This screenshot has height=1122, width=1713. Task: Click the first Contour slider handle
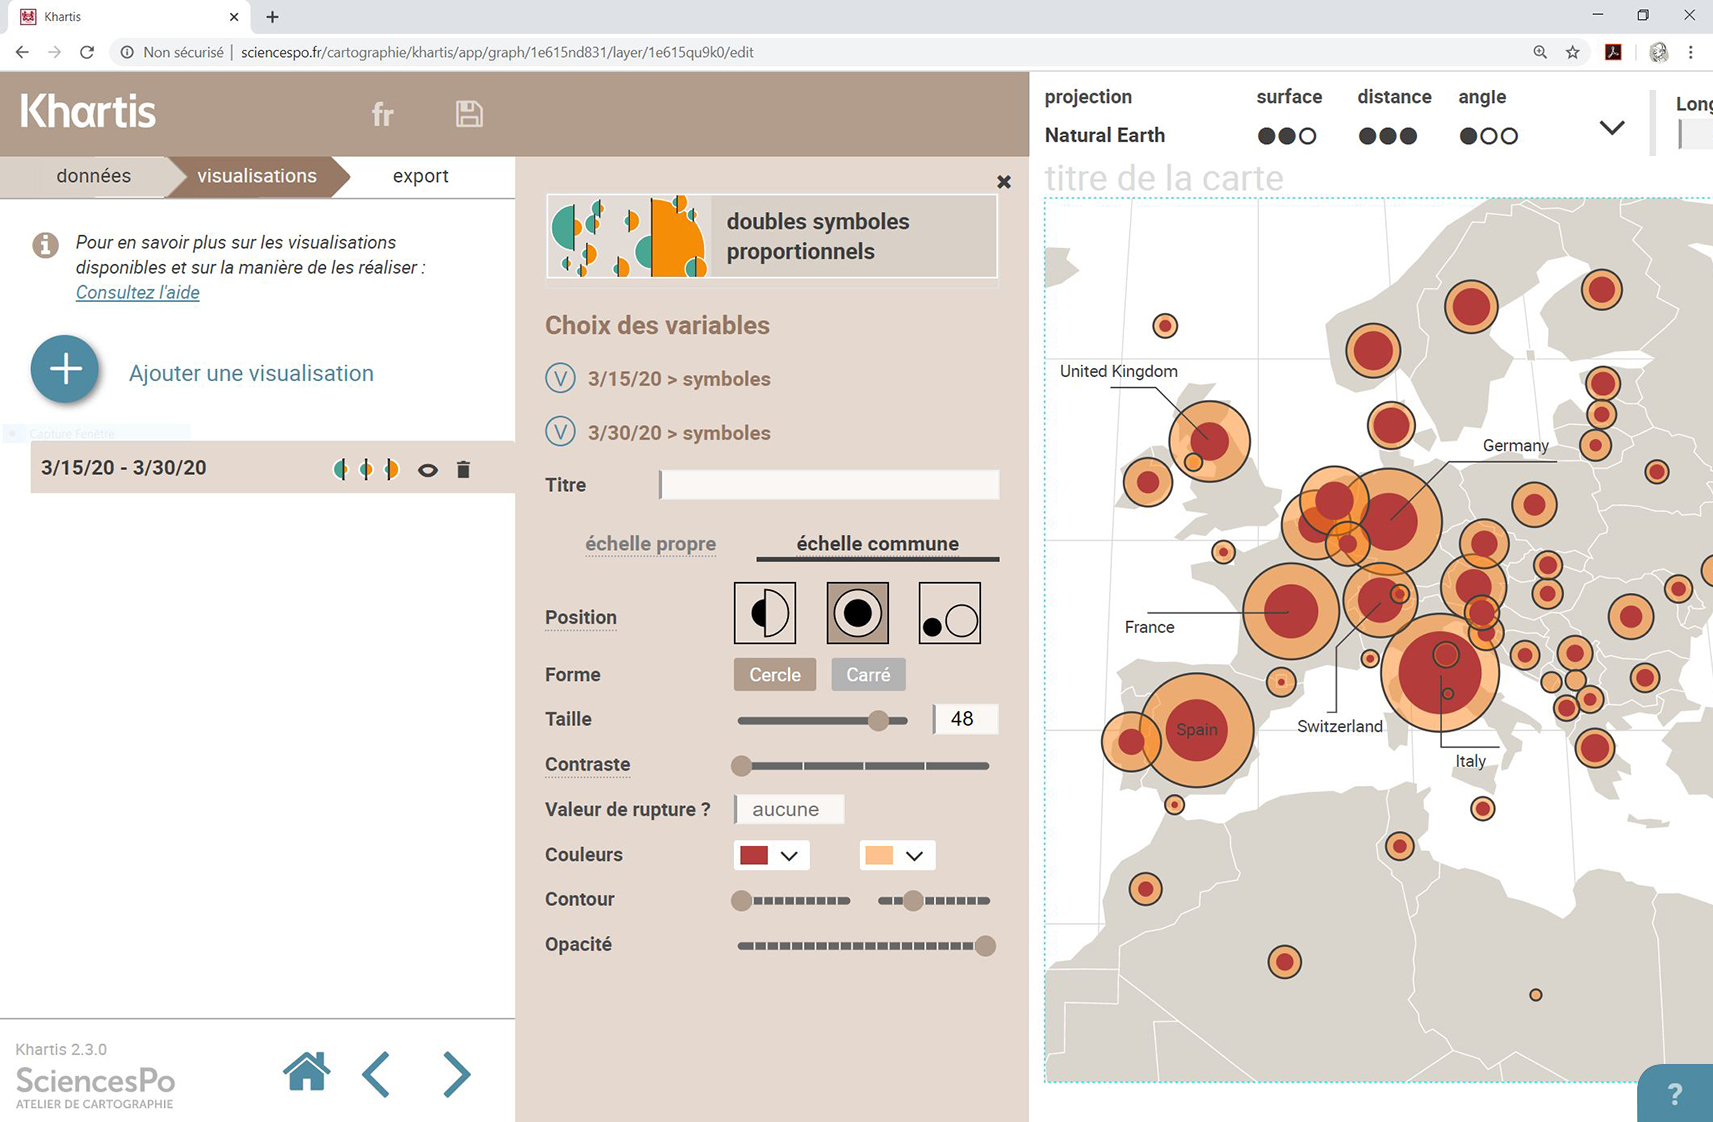point(741,901)
